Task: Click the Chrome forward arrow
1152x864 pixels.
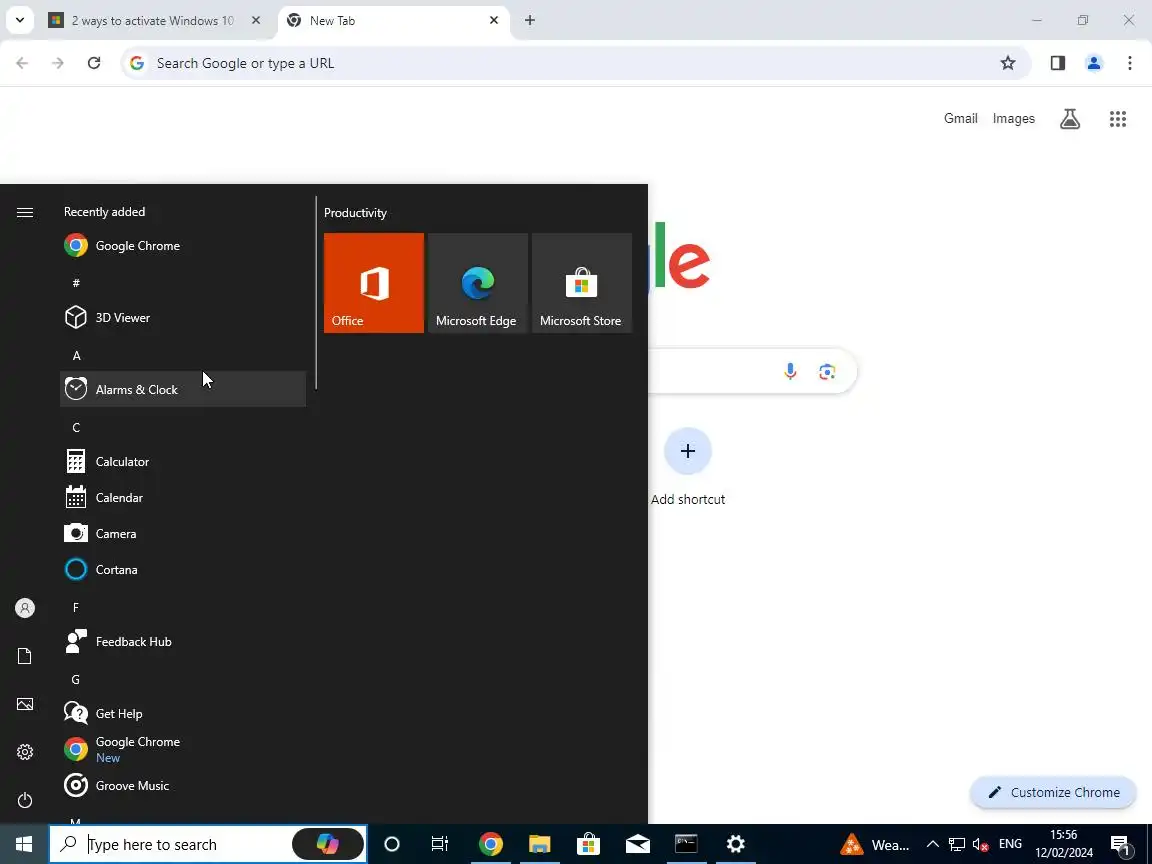Action: pos(57,63)
